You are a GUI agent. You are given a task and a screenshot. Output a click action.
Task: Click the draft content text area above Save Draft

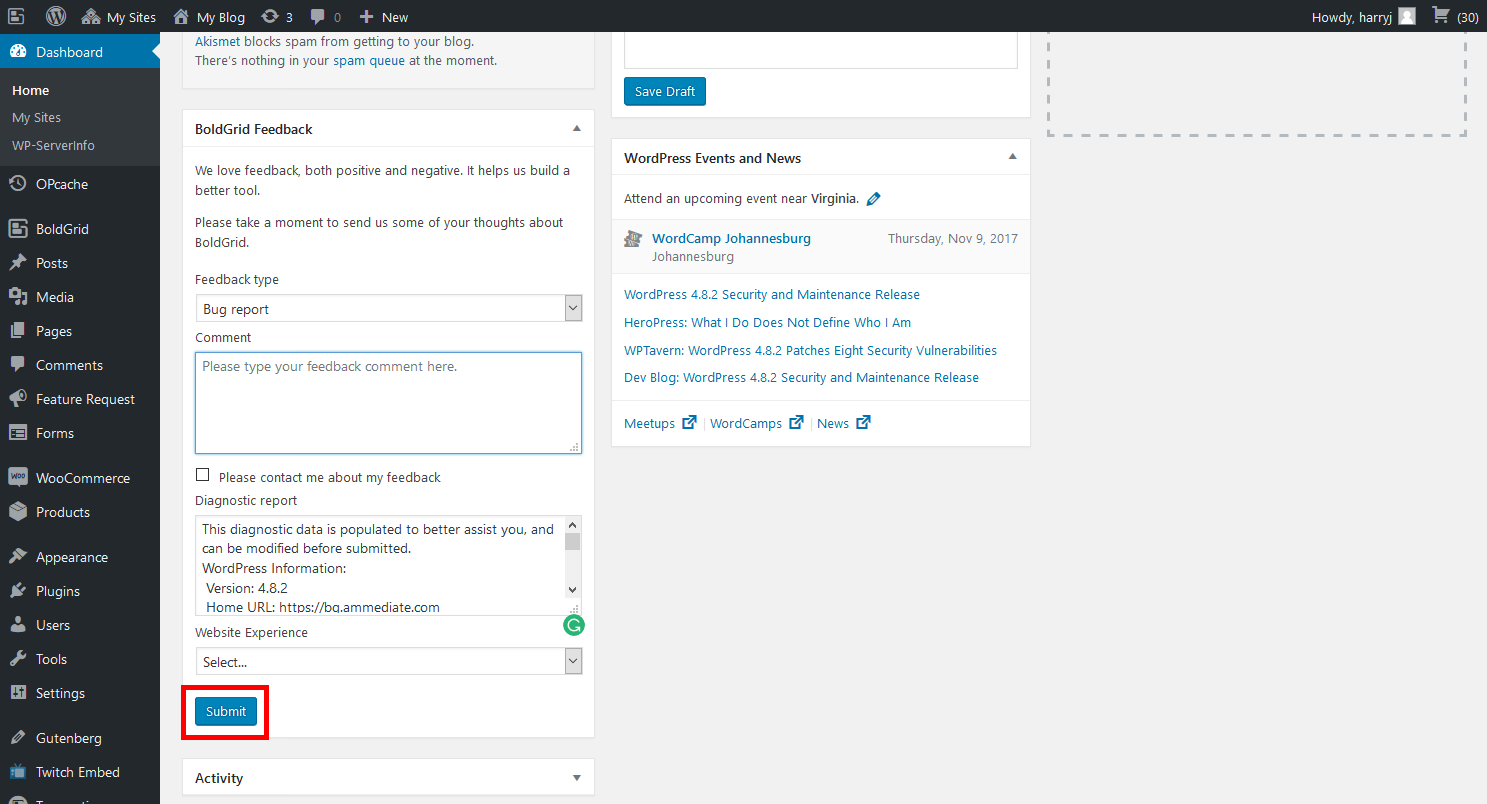pos(821,50)
